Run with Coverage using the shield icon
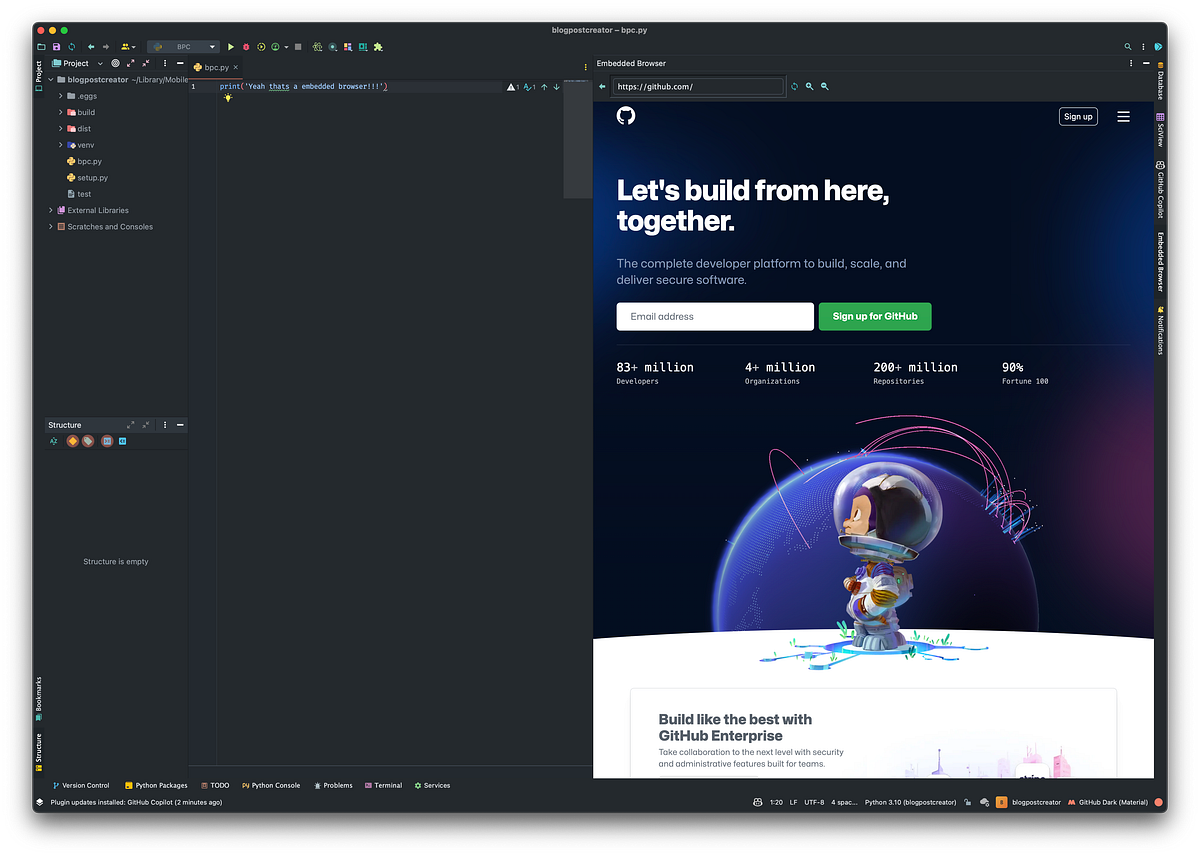This screenshot has height=856, width=1200. 261,46
